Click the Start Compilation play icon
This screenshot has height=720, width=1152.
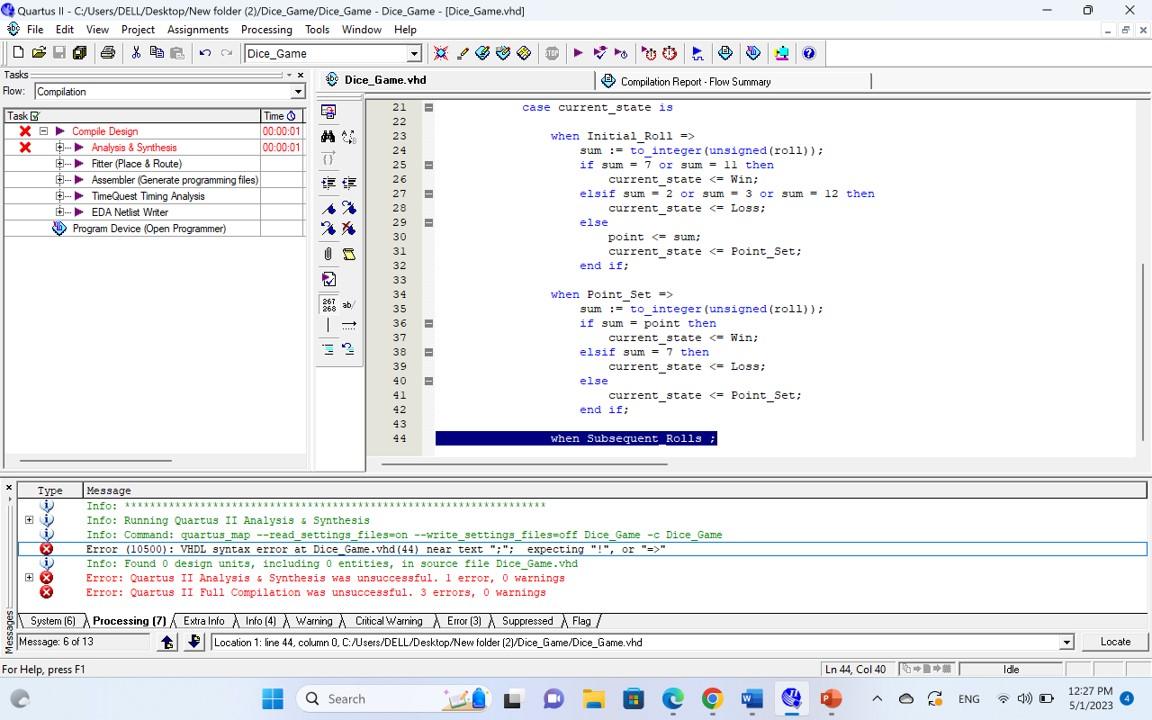[x=578, y=53]
